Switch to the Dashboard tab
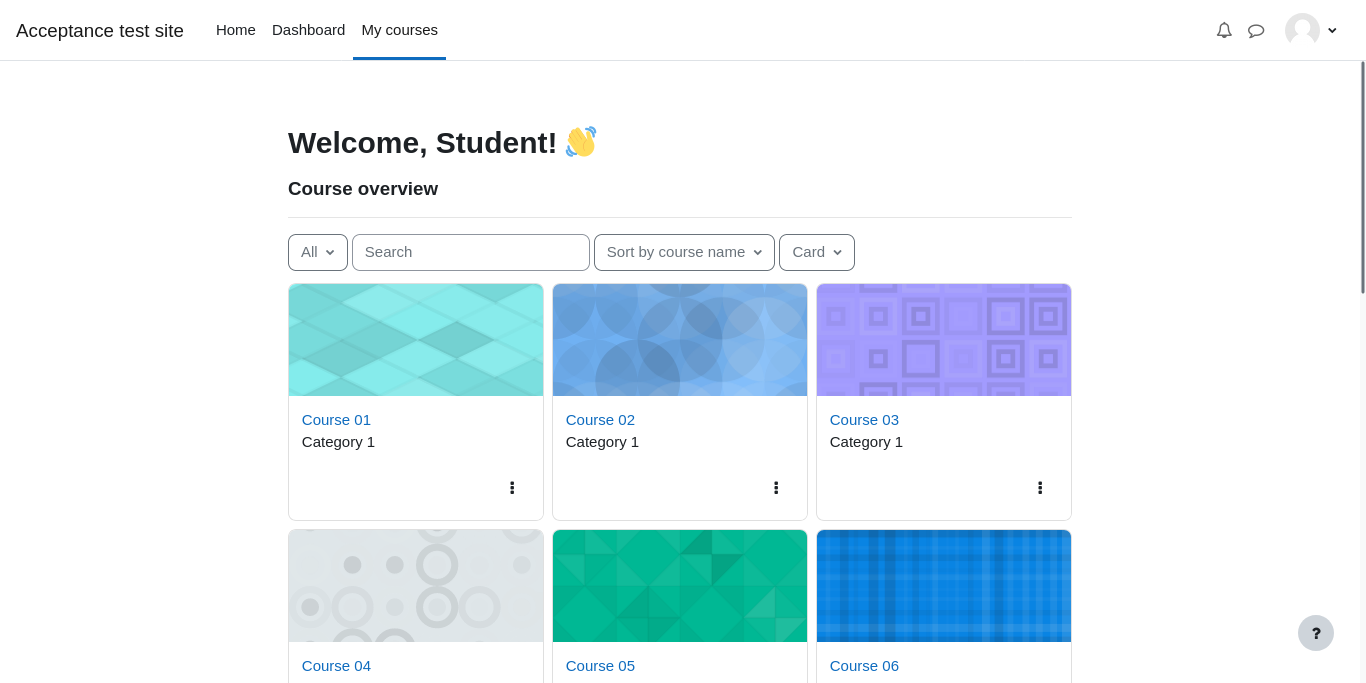This screenshot has height=683, width=1366. 308,30
